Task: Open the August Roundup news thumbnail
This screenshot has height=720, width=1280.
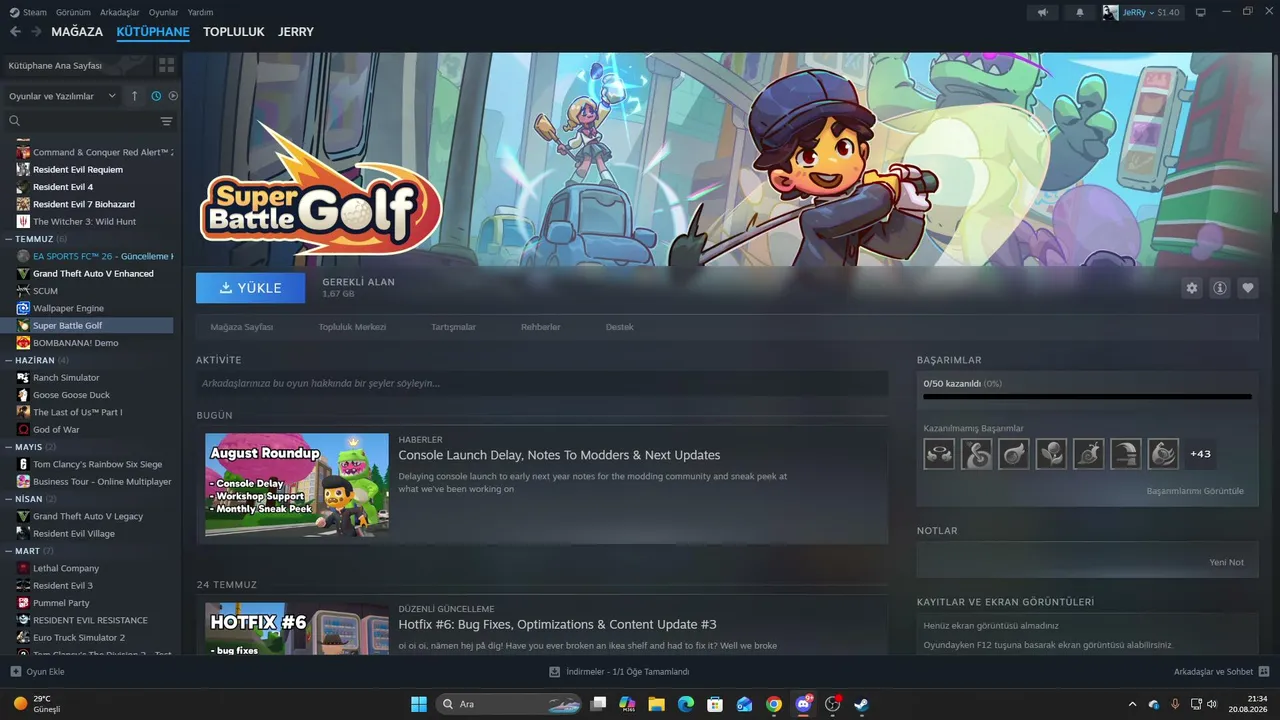Action: 297,485
